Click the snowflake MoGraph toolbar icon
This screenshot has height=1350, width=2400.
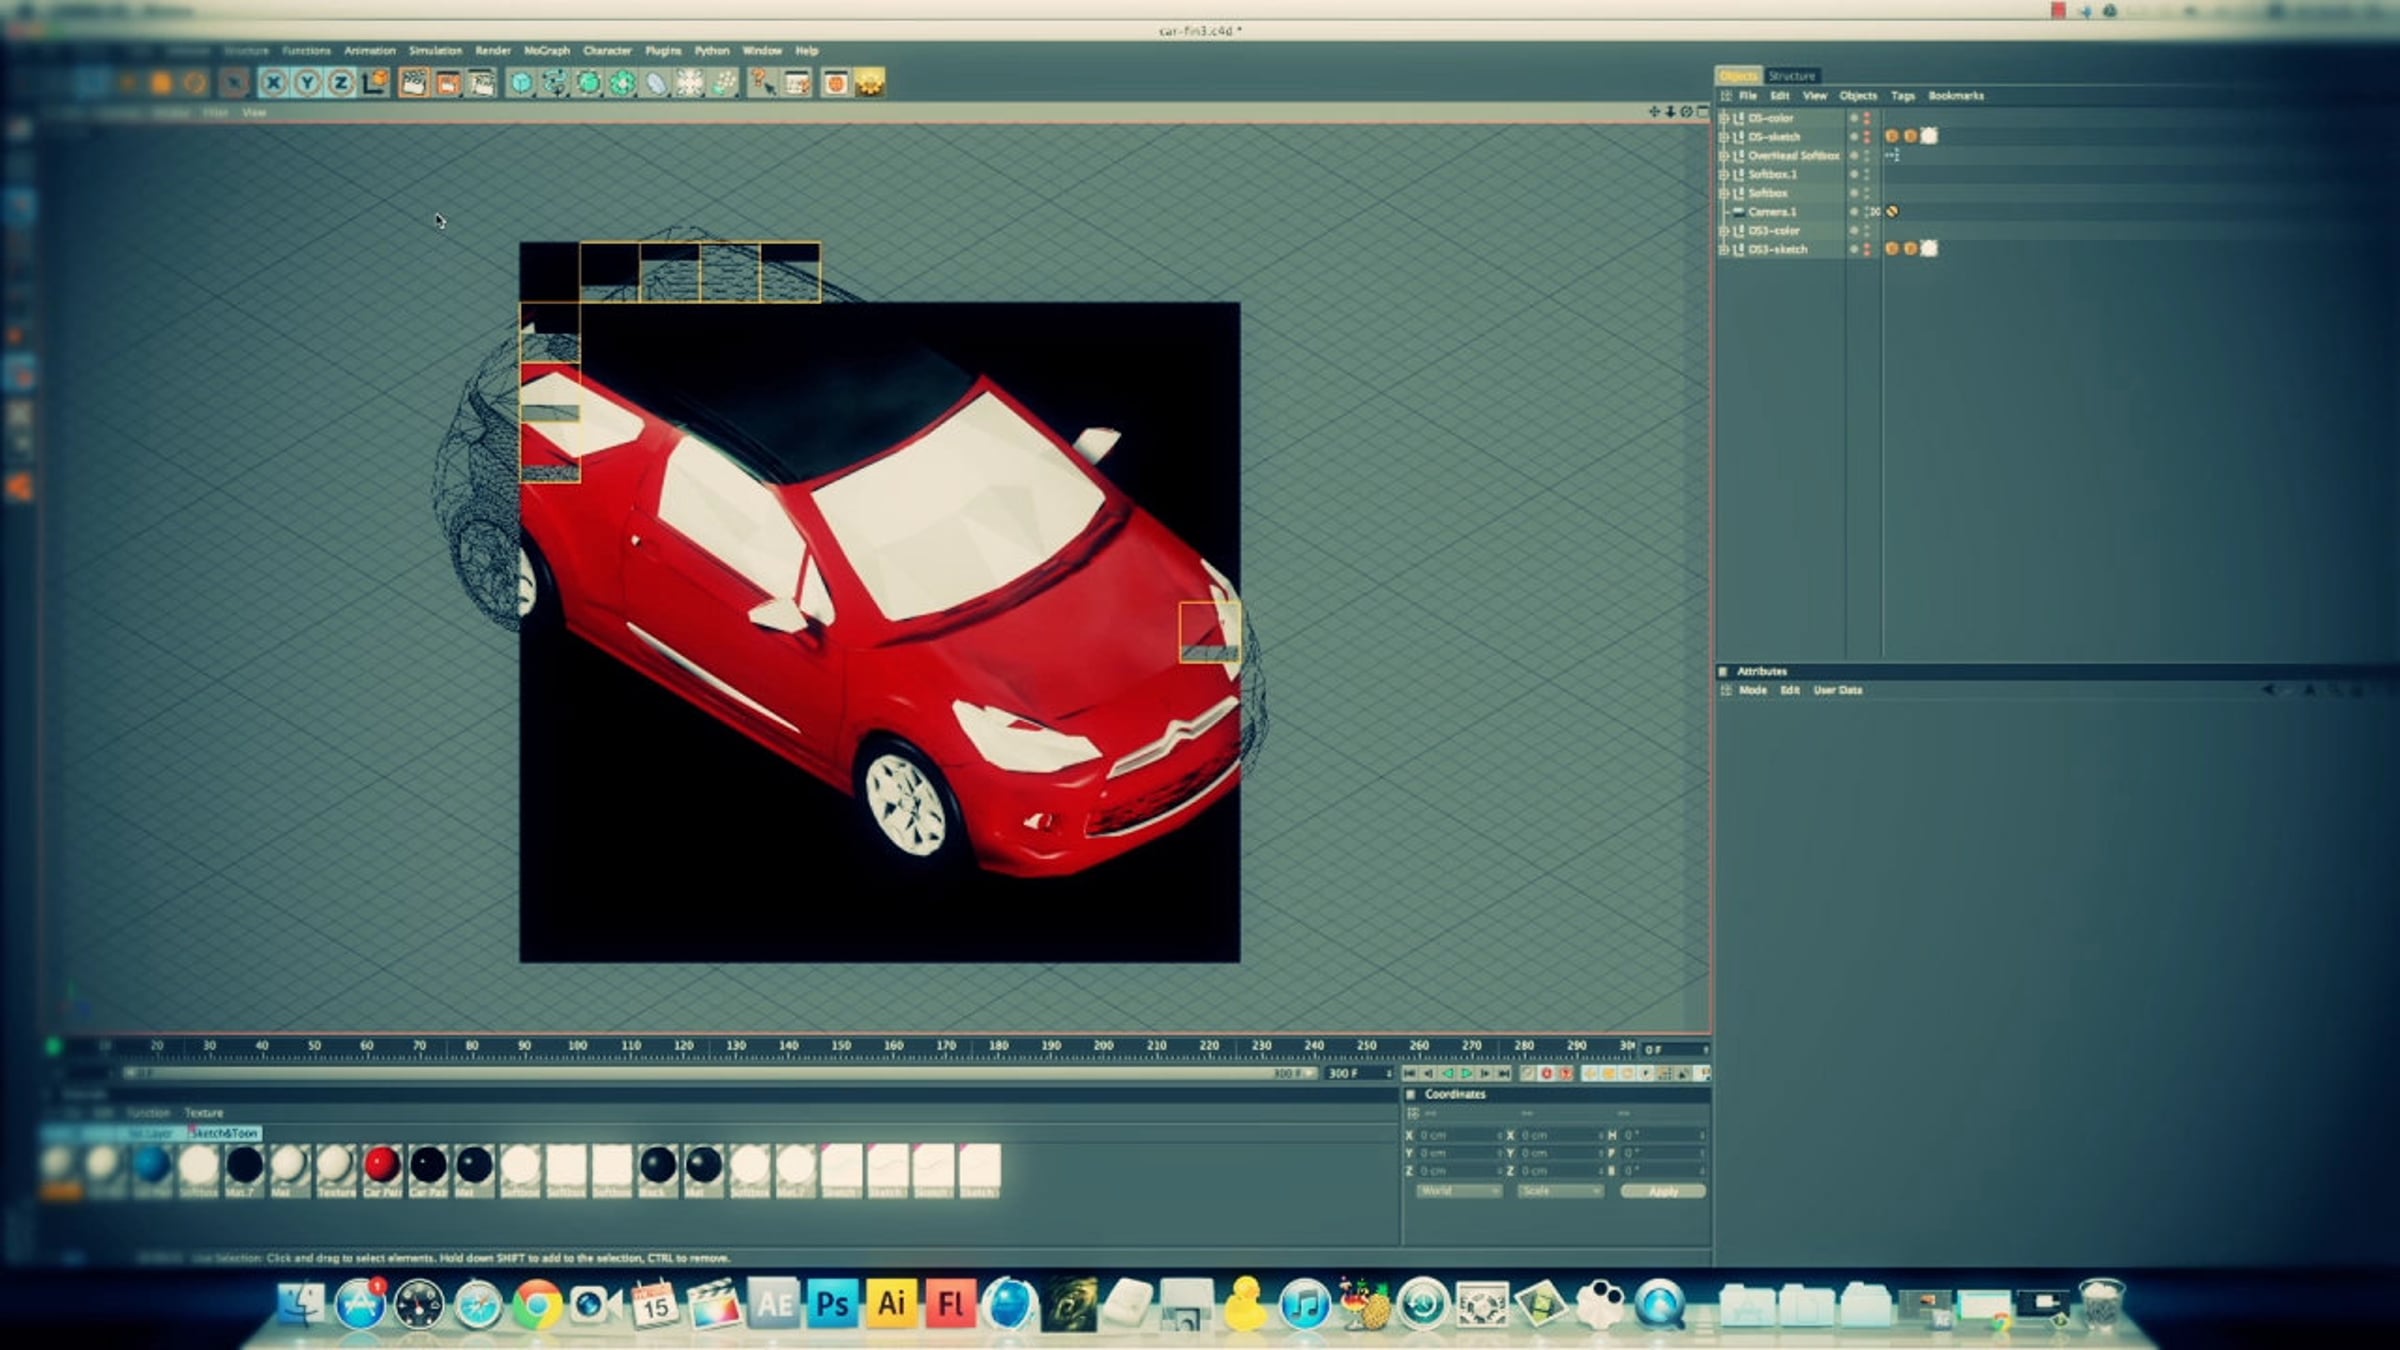[x=689, y=83]
